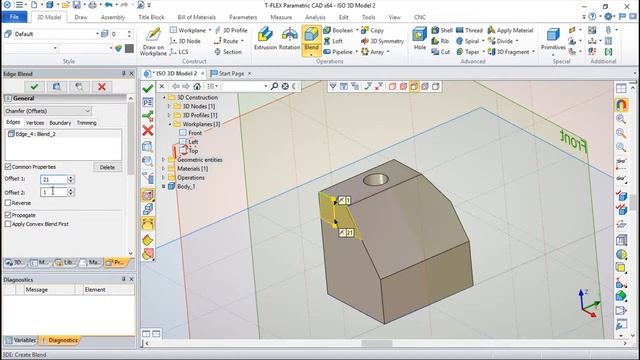Screen dimensions: 640x360
Task: Select the 3D Symmetry tool
Action: 382,41
